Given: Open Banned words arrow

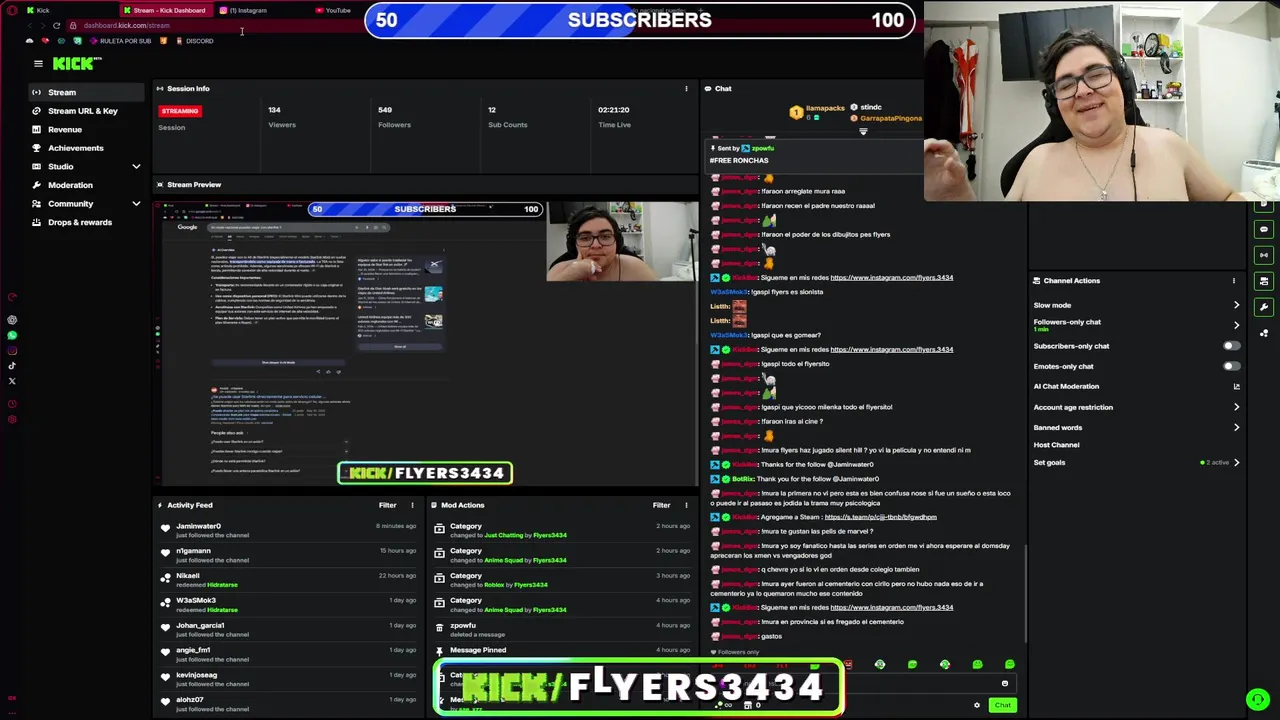Looking at the screenshot, I should (x=1236, y=427).
